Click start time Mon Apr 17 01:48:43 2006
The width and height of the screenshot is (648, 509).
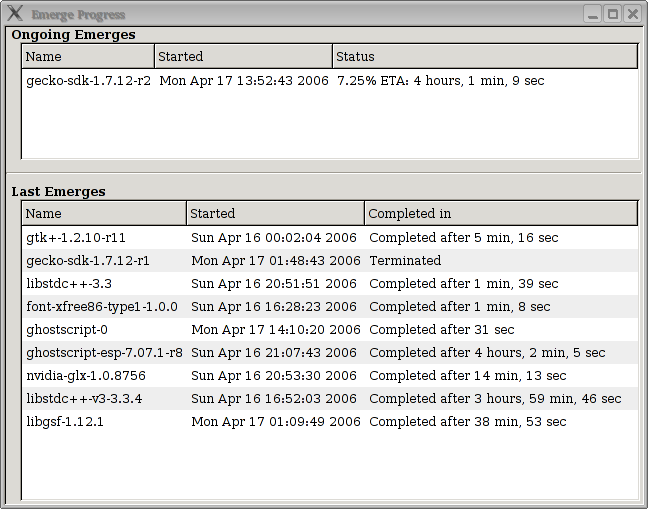(276, 261)
